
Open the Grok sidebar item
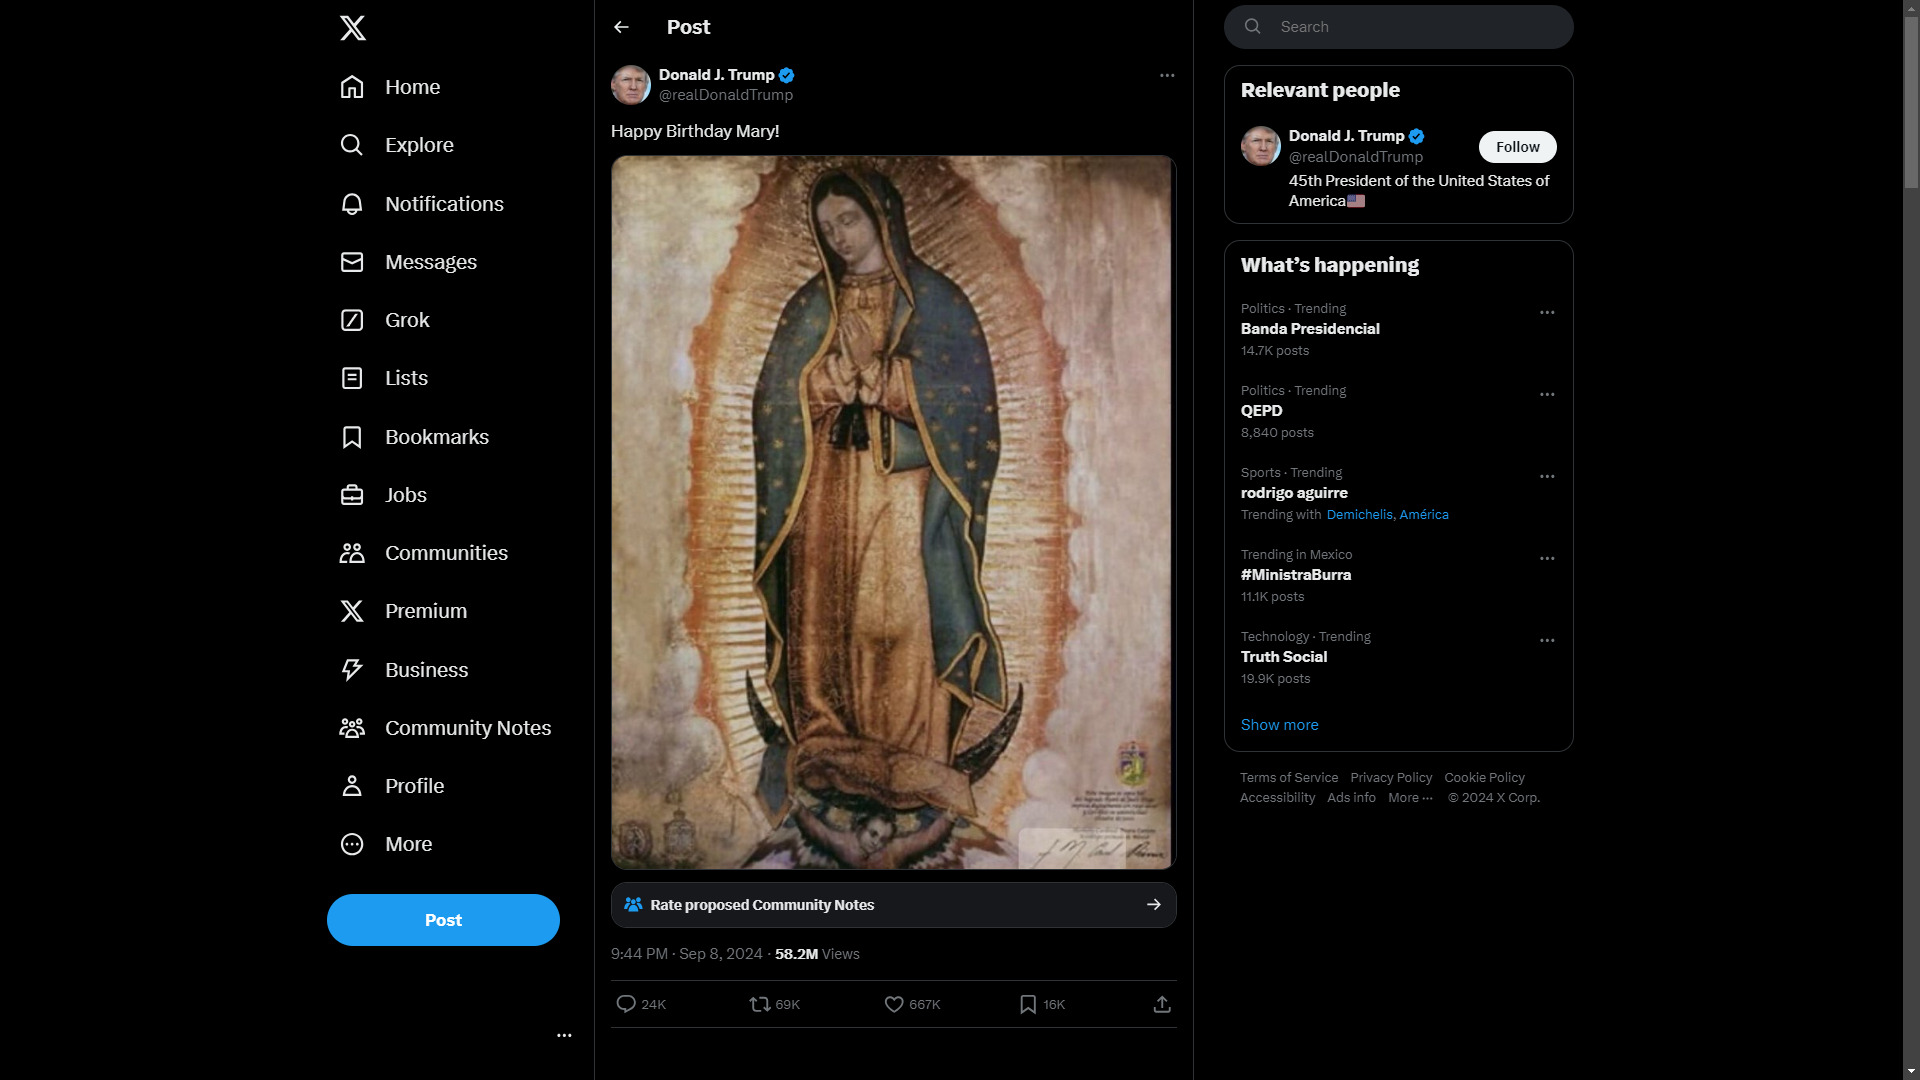386,320
